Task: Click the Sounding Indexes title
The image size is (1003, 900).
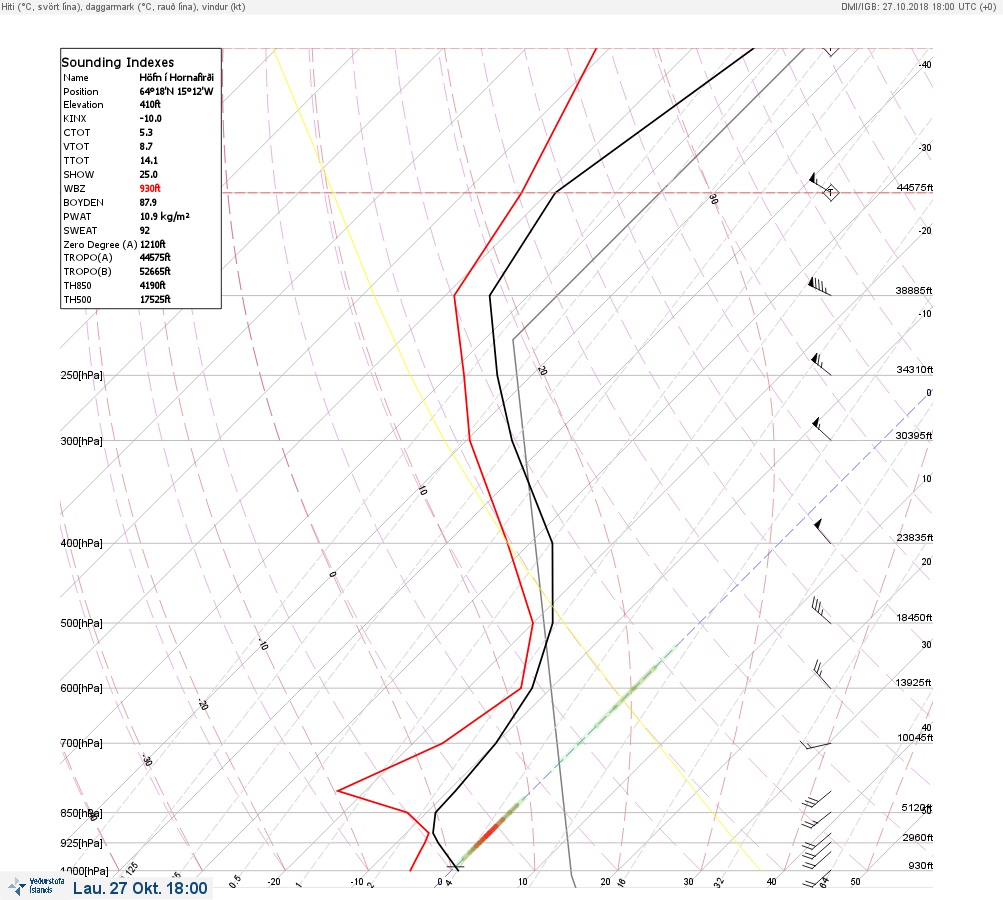Action: pos(118,62)
